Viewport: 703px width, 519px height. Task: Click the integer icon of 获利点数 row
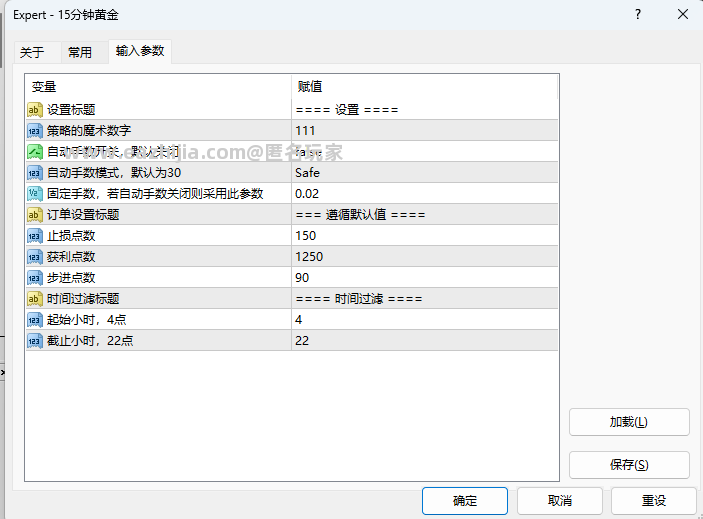coord(35,257)
